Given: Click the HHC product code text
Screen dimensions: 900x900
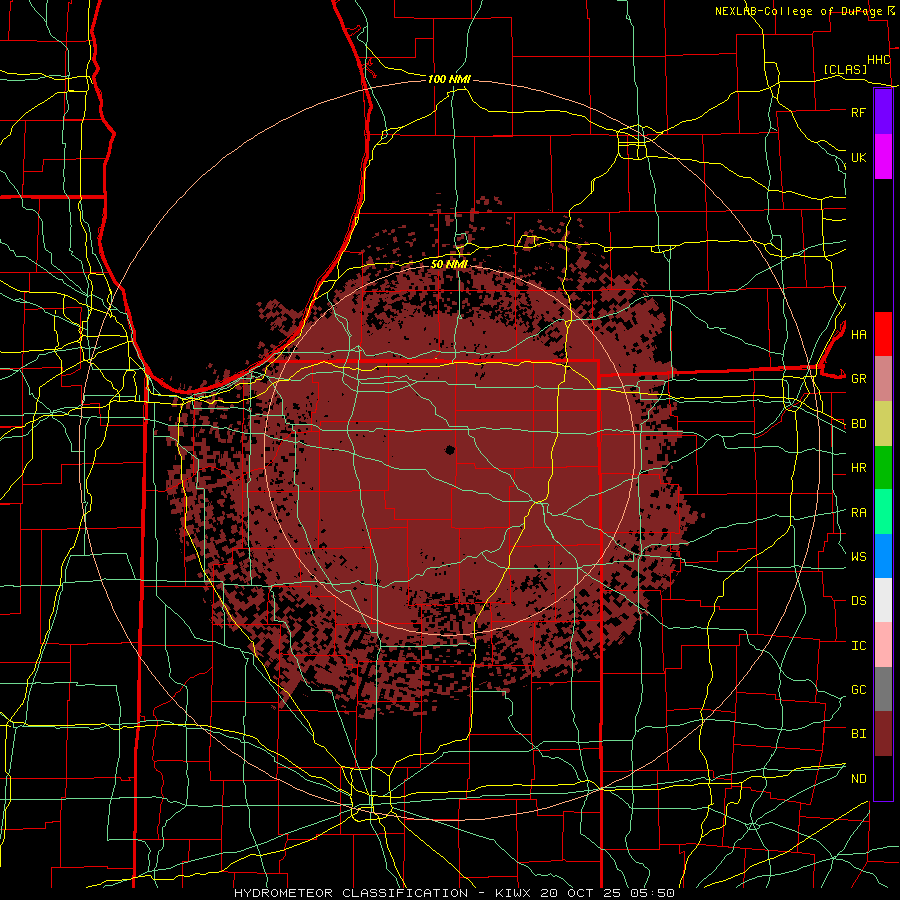Looking at the screenshot, I should (x=878, y=60).
